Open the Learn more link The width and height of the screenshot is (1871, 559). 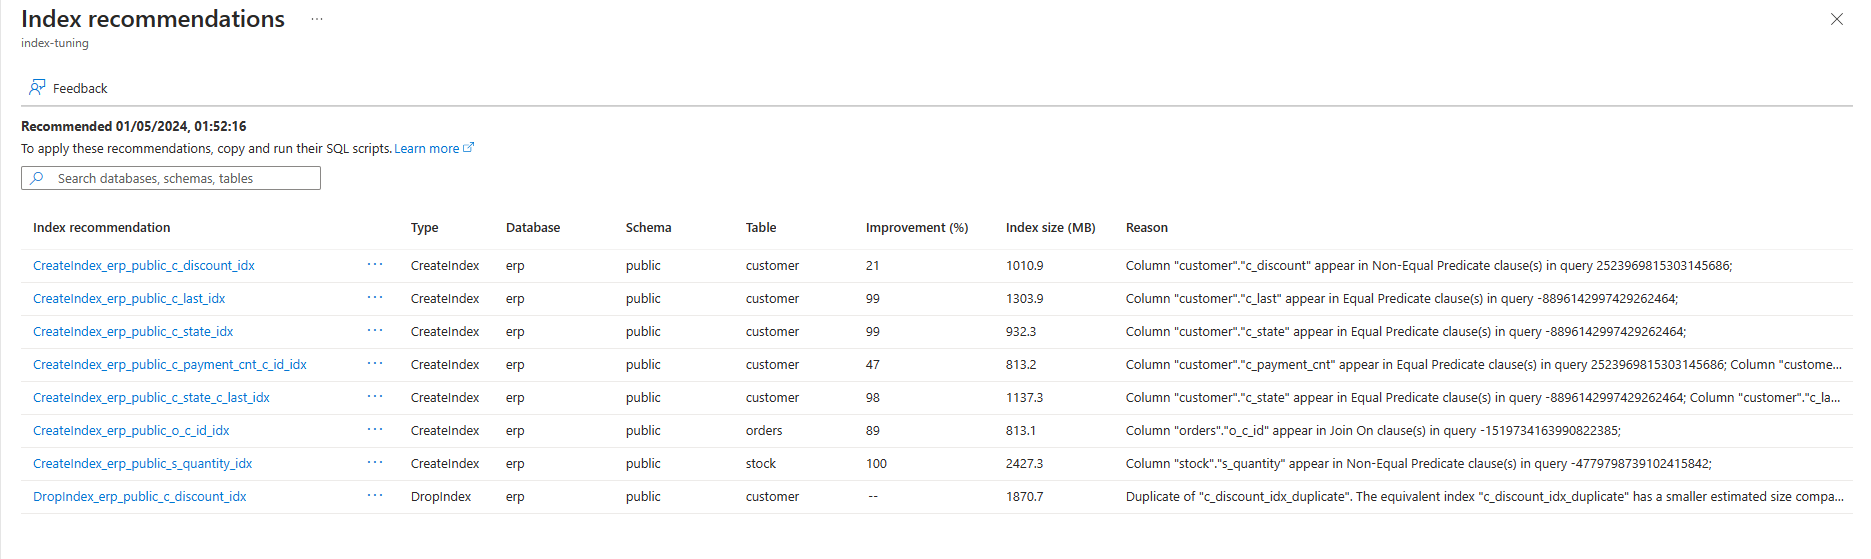(x=426, y=149)
